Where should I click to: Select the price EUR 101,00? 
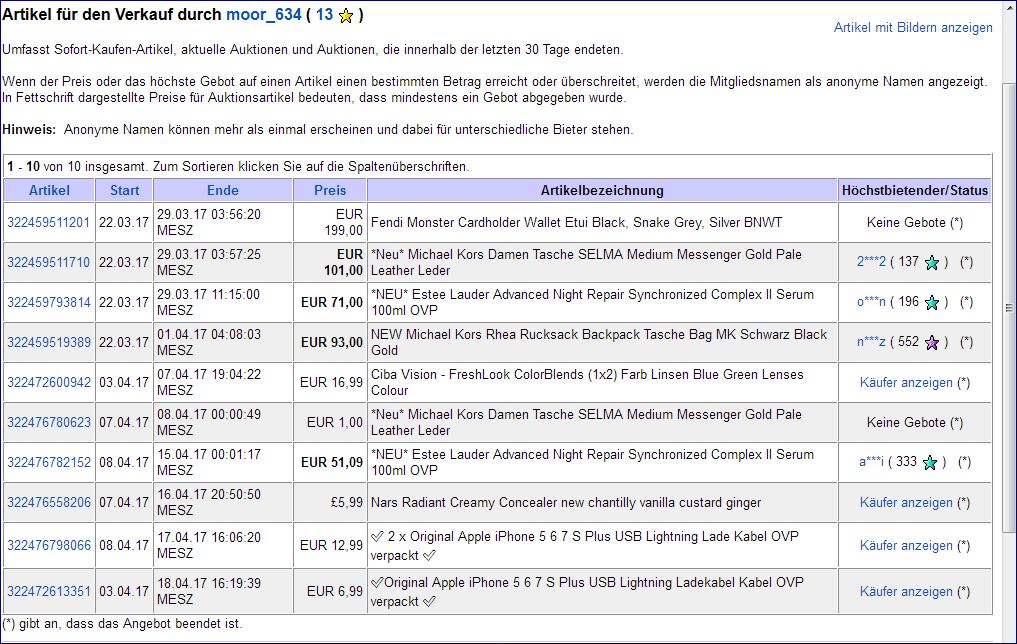[343, 262]
